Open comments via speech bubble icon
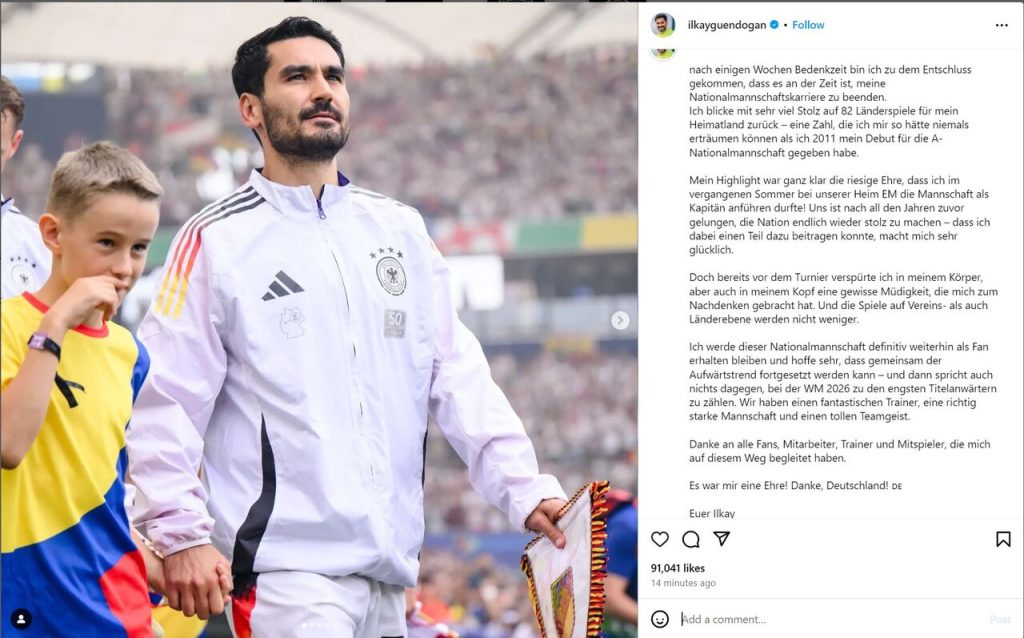 click(691, 539)
